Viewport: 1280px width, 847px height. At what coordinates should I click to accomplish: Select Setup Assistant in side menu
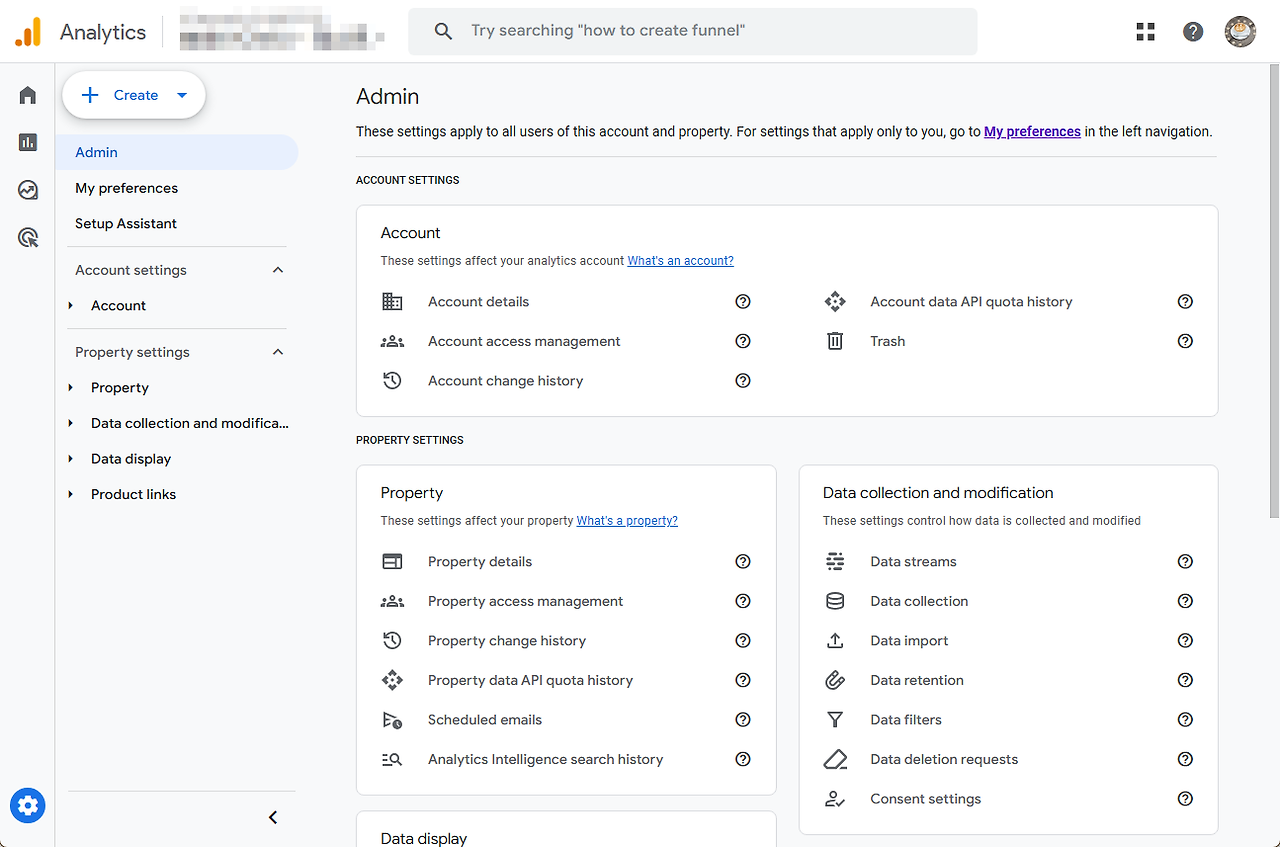click(126, 224)
